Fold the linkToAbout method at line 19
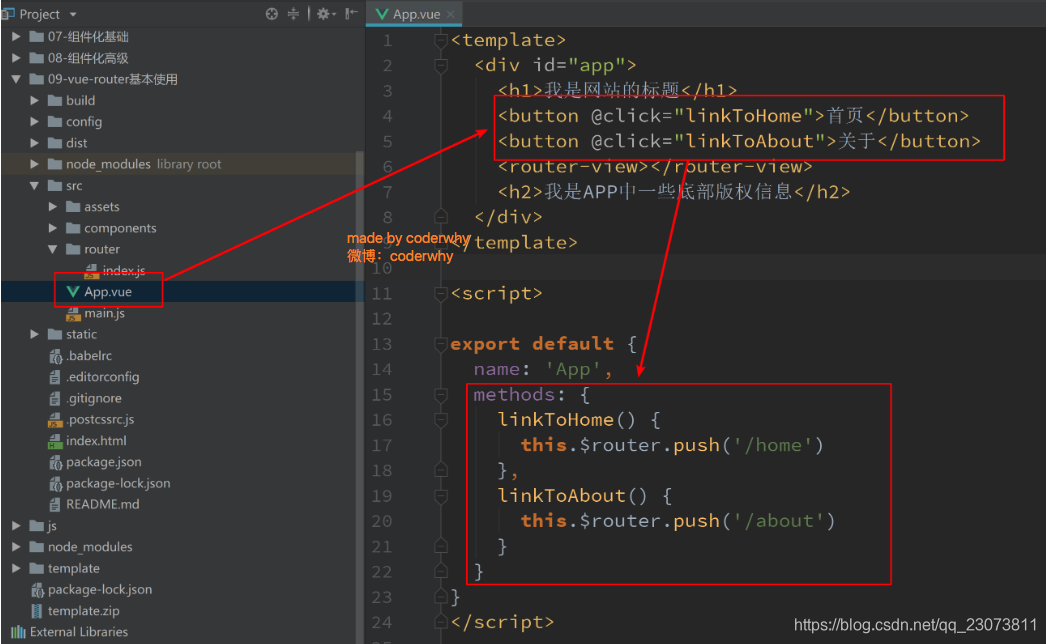The image size is (1046, 644). click(x=440, y=496)
